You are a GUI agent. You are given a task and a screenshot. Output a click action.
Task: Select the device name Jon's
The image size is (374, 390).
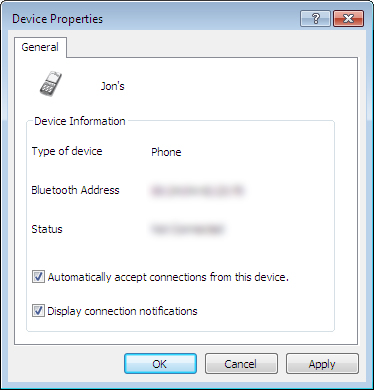tap(113, 86)
